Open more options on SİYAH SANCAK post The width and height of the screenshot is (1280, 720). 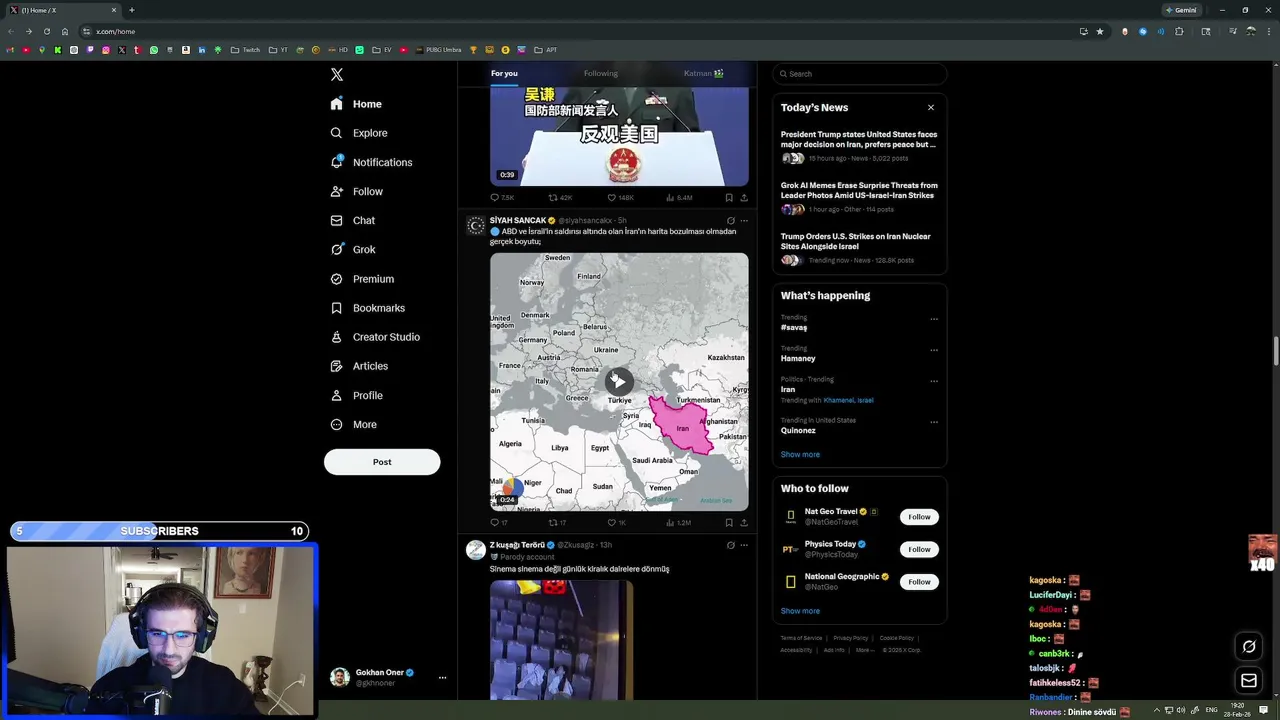pos(744,220)
